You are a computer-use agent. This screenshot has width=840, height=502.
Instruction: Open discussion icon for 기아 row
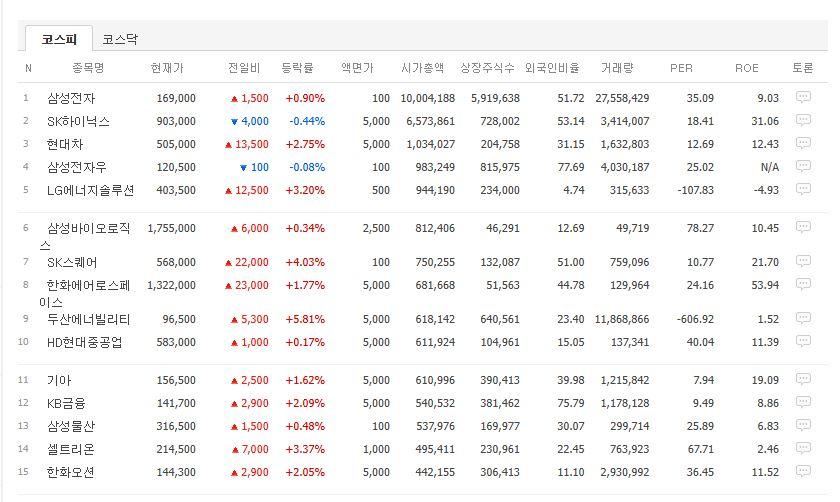(803, 380)
